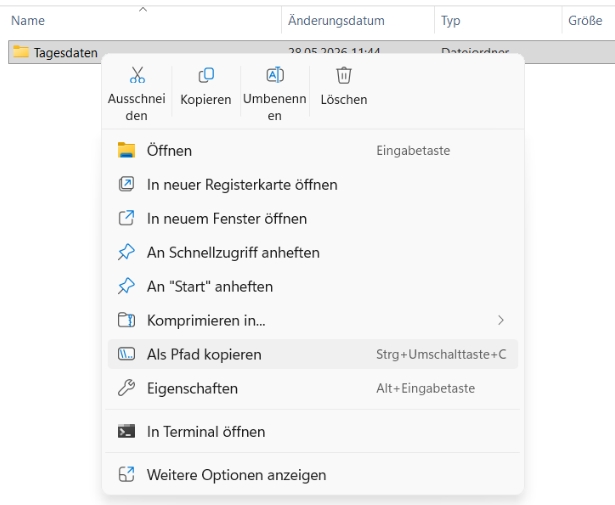Viewport: 615px width, 505px height.
Task: Click the Tagesdaten folder icon
Action: click(21, 52)
